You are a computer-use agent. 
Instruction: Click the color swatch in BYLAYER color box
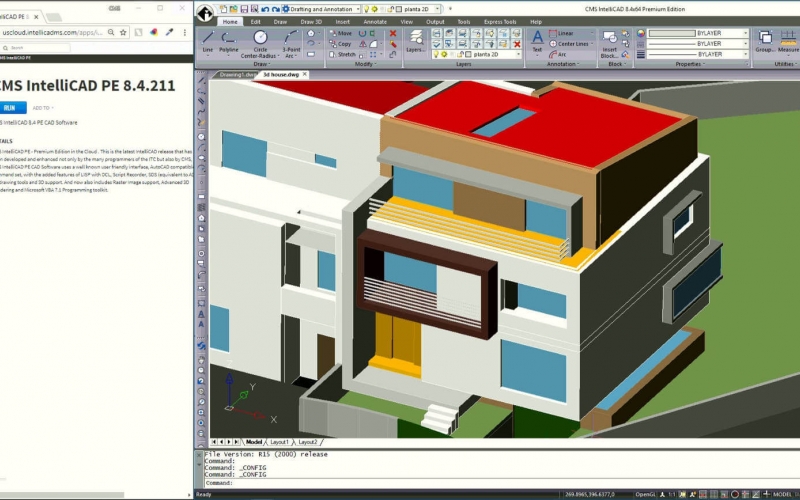point(671,33)
